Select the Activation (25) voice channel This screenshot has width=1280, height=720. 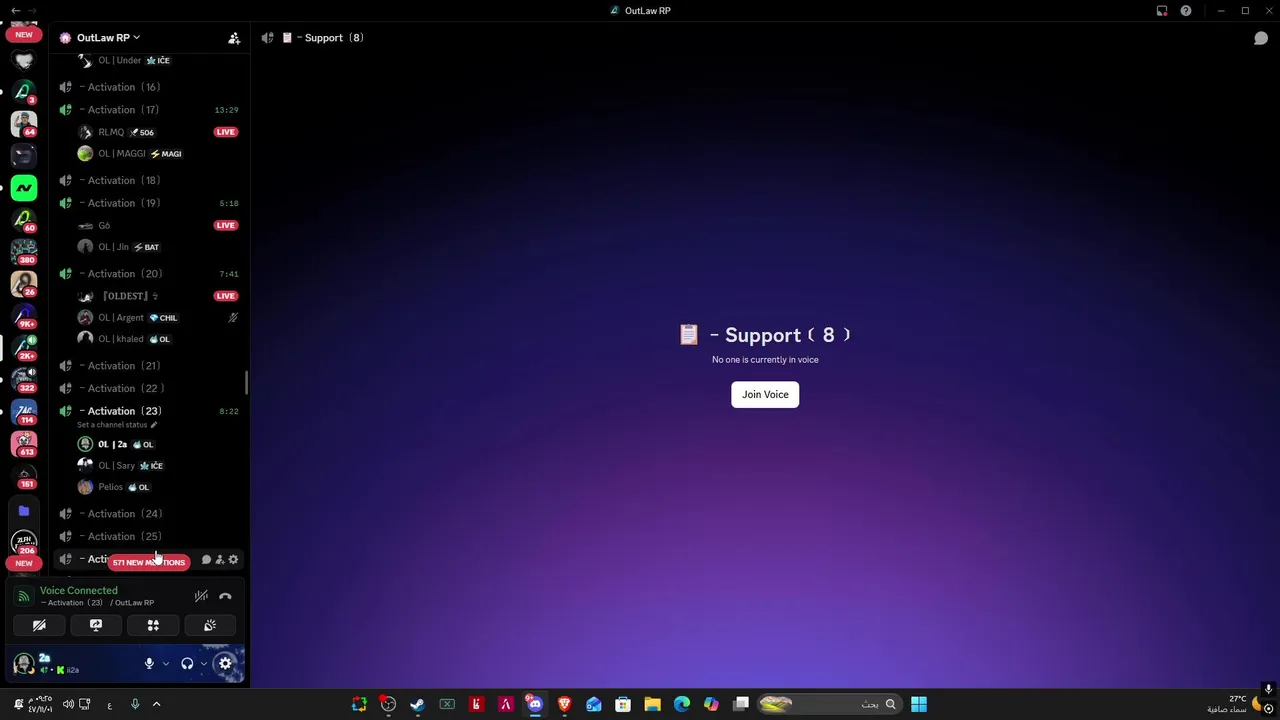[148, 536]
